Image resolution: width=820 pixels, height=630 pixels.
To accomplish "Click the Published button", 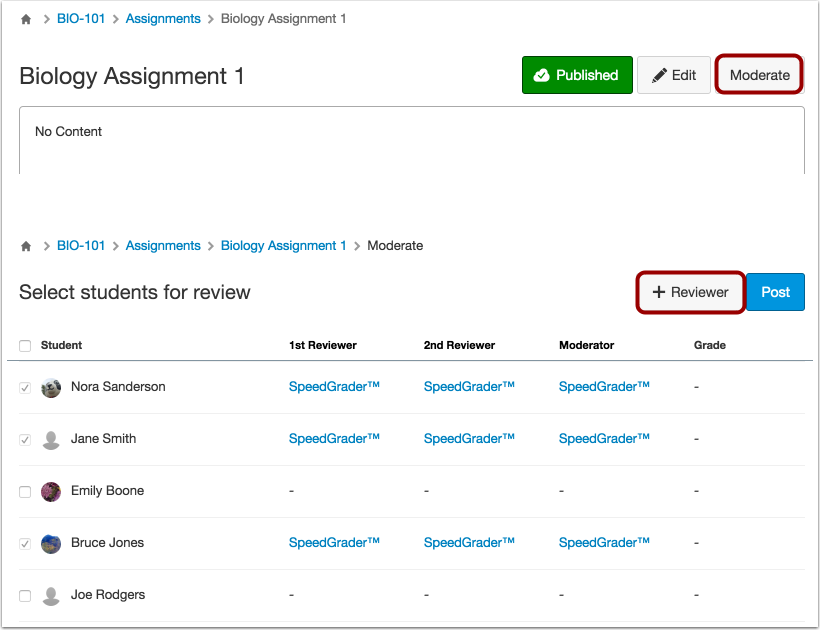I will pyautogui.click(x=577, y=75).
